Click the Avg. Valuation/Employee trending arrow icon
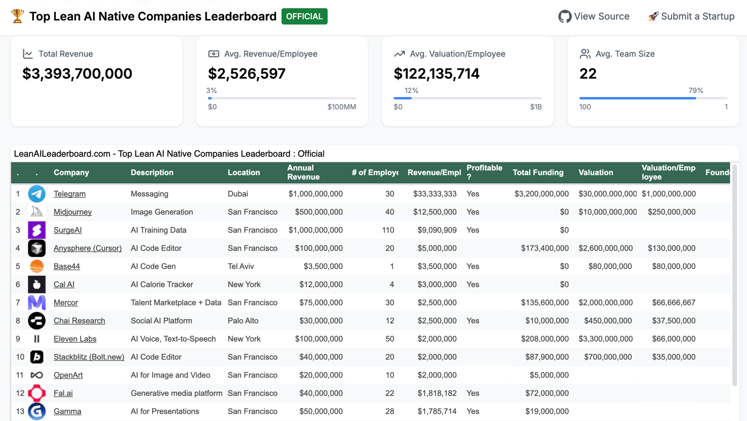 [x=399, y=54]
